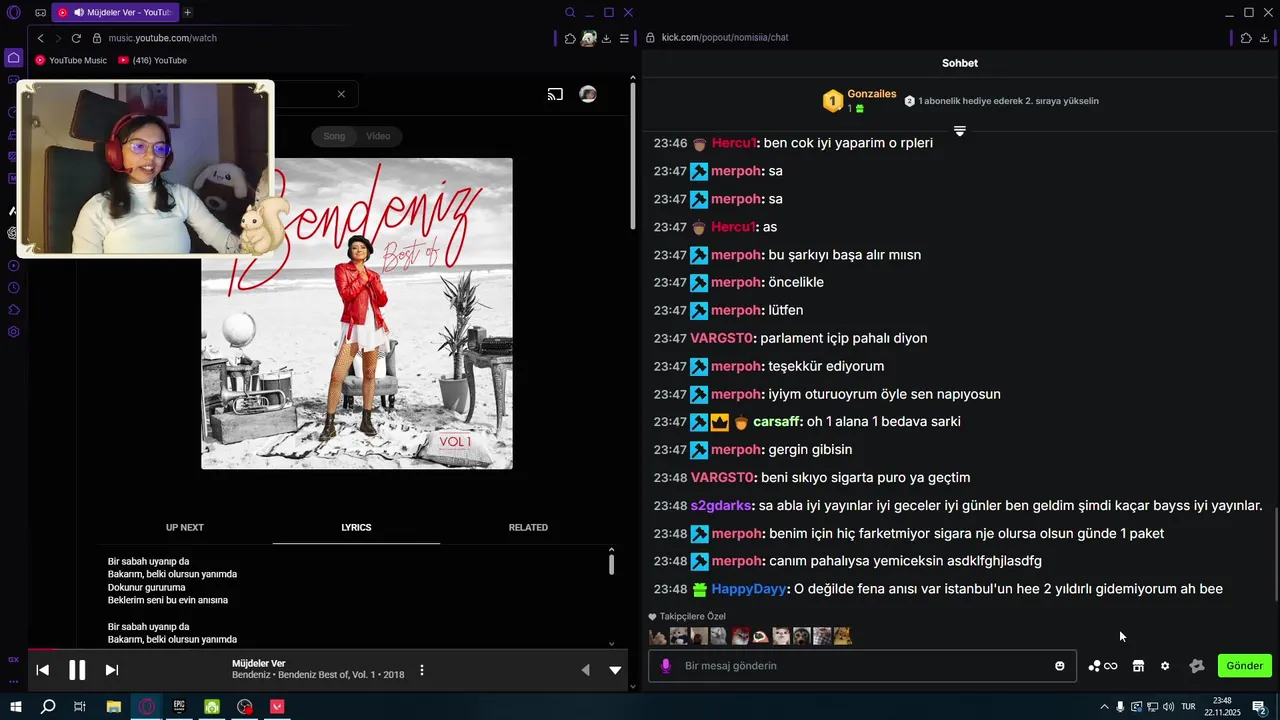Viewport: 1280px width, 720px height.
Task: Skip to the next track
Action: pyautogui.click(x=112, y=670)
